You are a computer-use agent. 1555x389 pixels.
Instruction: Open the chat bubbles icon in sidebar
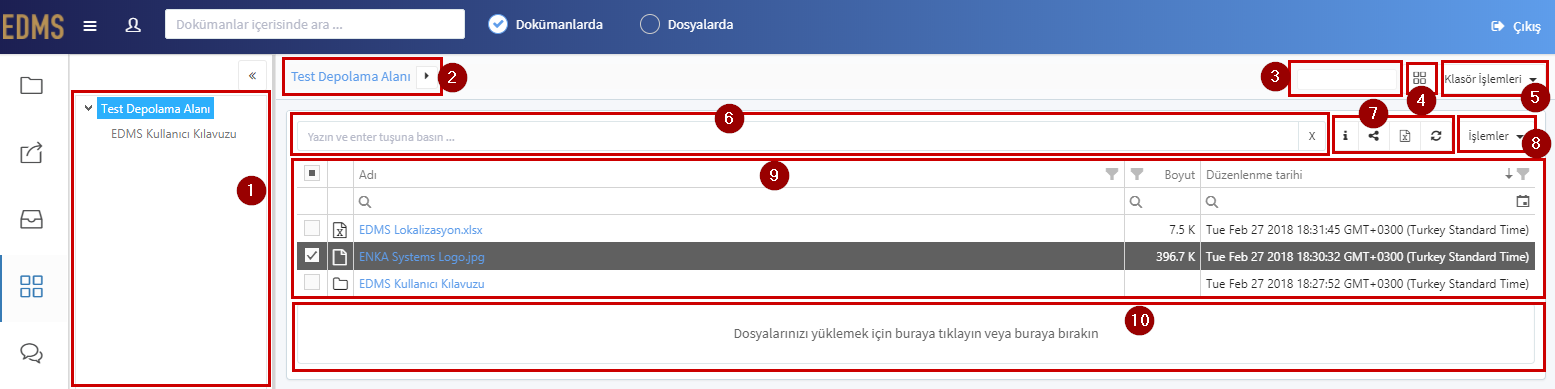pyautogui.click(x=32, y=353)
